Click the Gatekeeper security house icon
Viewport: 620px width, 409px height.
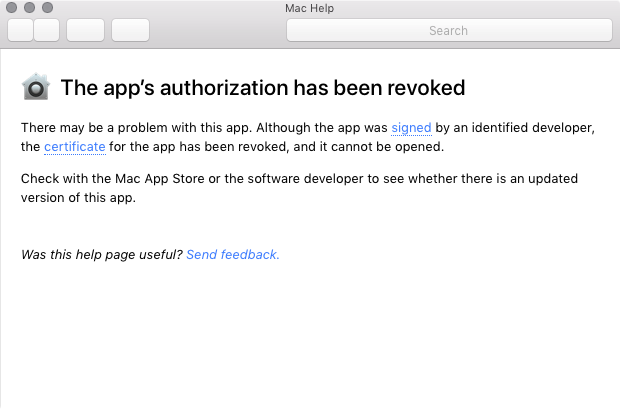click(35, 87)
